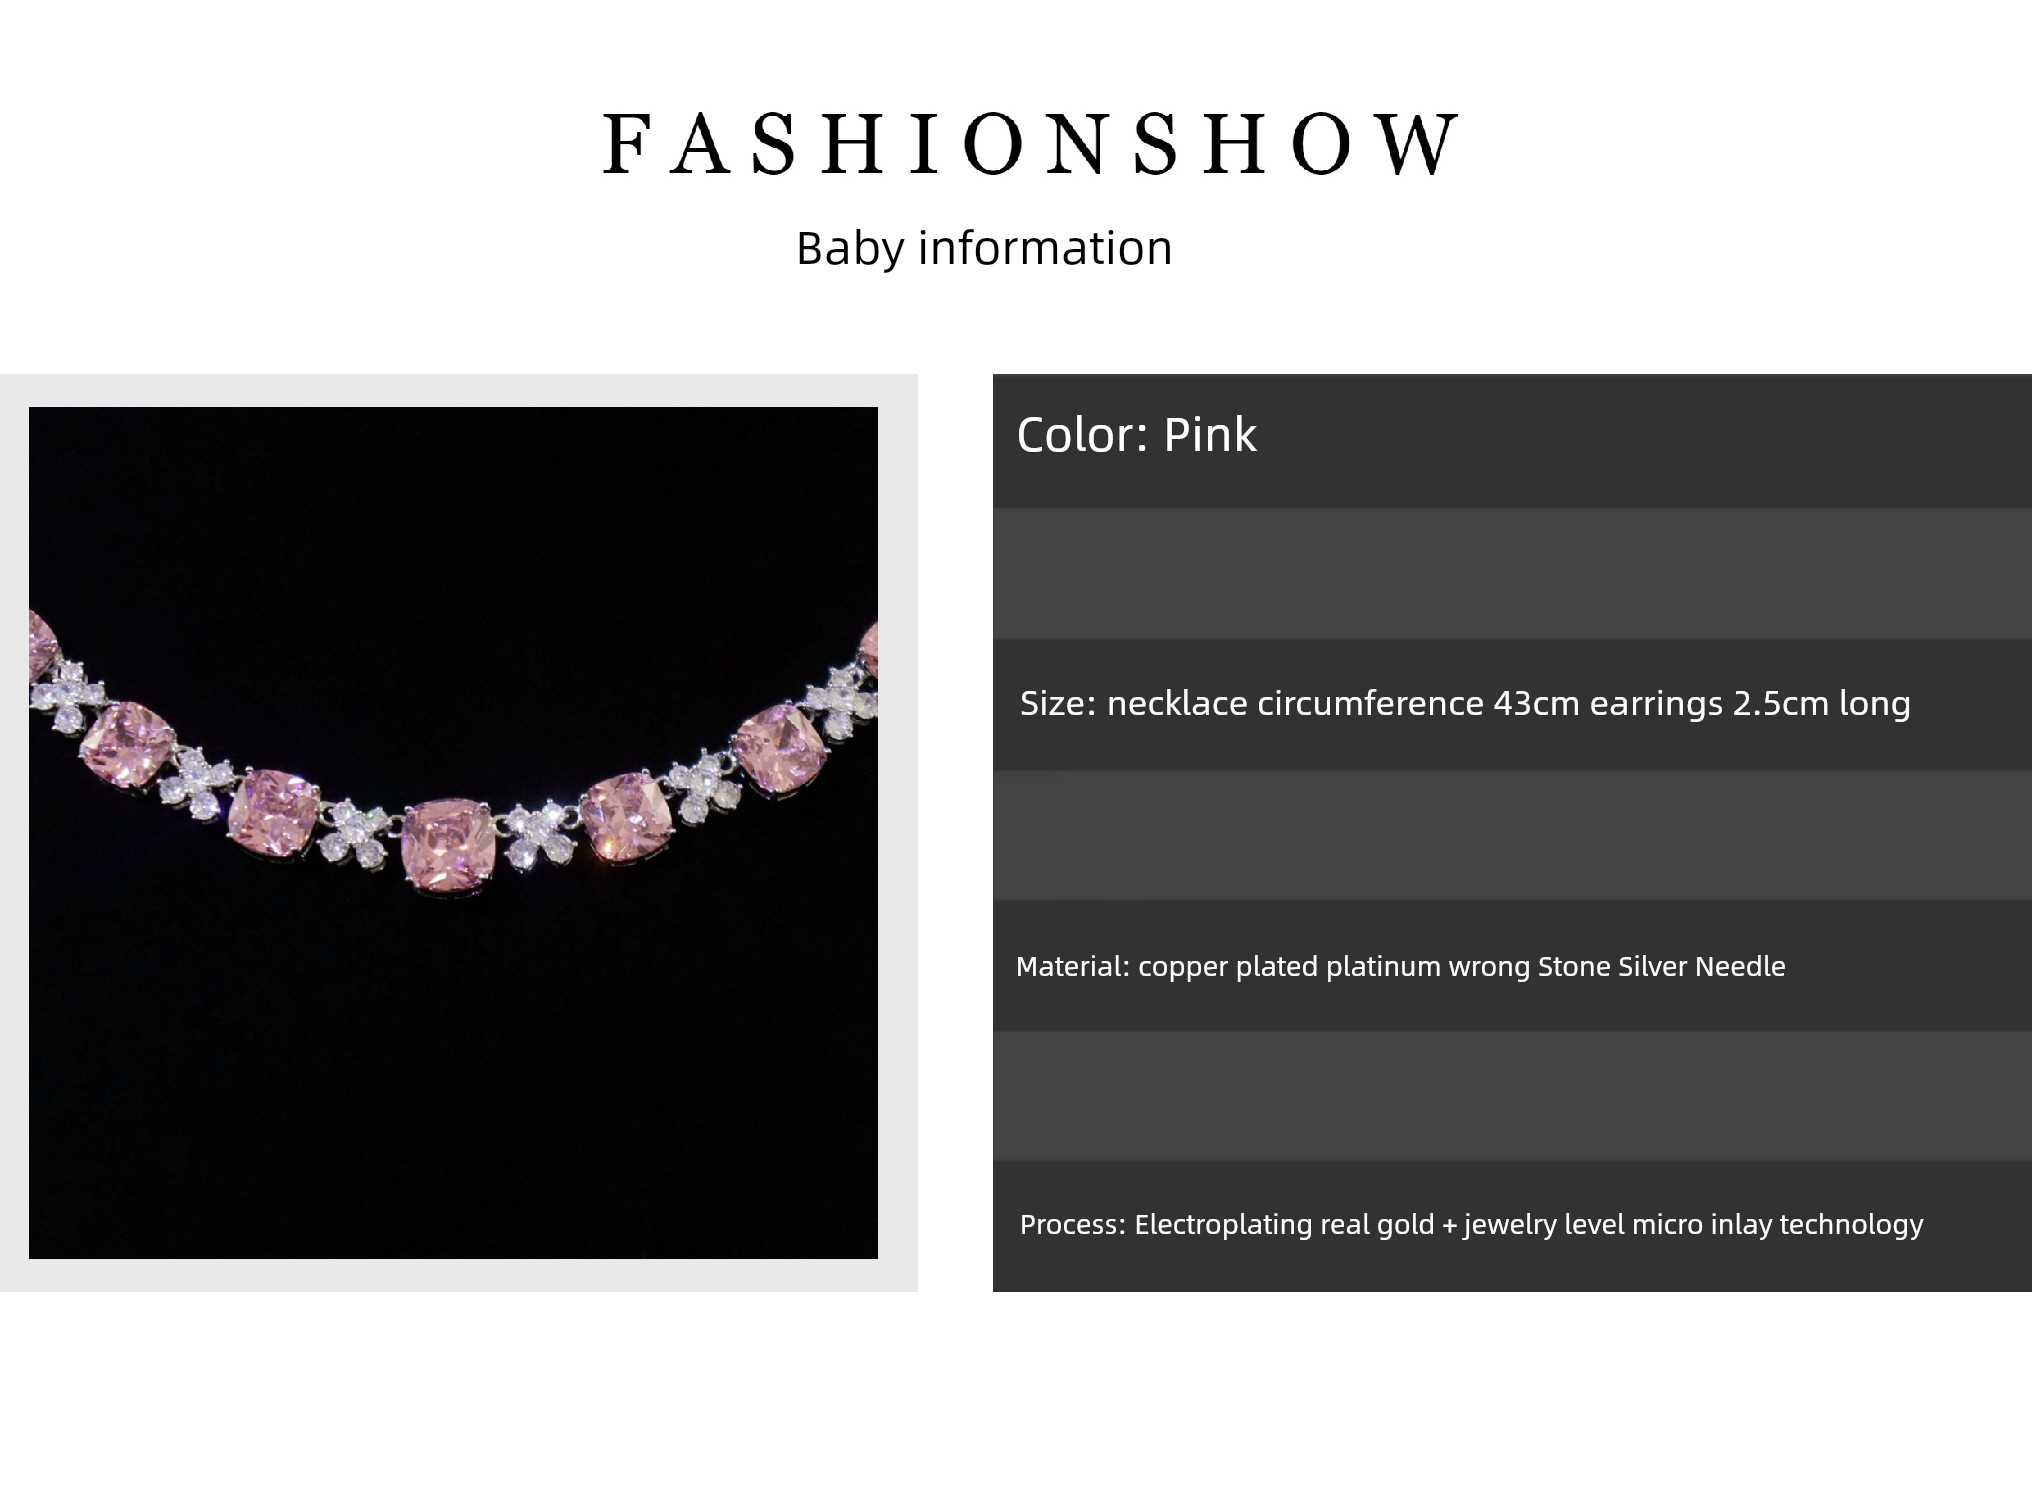Click the Process: Electroplating real gold row
This screenshot has height=1508, width=2032.
click(1512, 1225)
